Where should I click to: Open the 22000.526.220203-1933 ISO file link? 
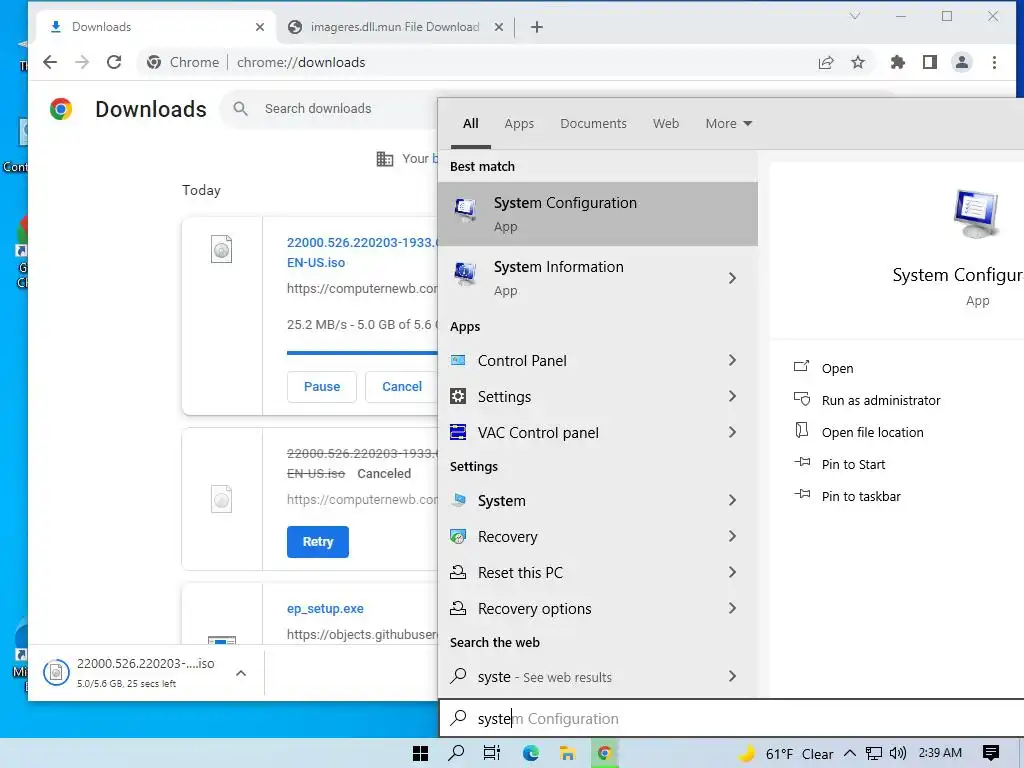(362, 252)
